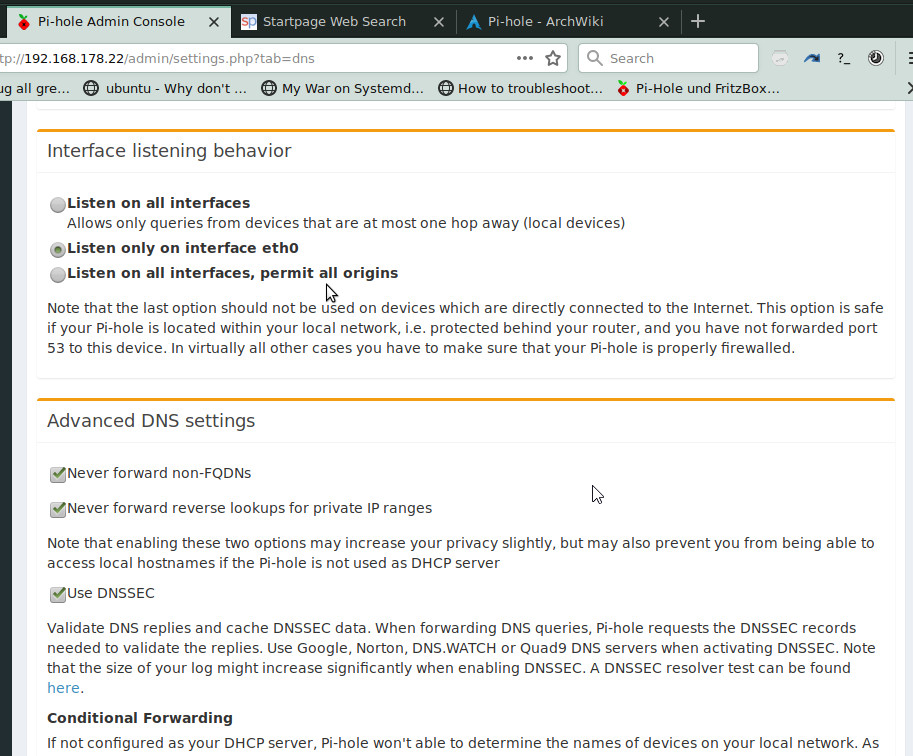Click globe icon of My War on Systemd bookmark
The height and width of the screenshot is (756, 913).
tap(268, 89)
